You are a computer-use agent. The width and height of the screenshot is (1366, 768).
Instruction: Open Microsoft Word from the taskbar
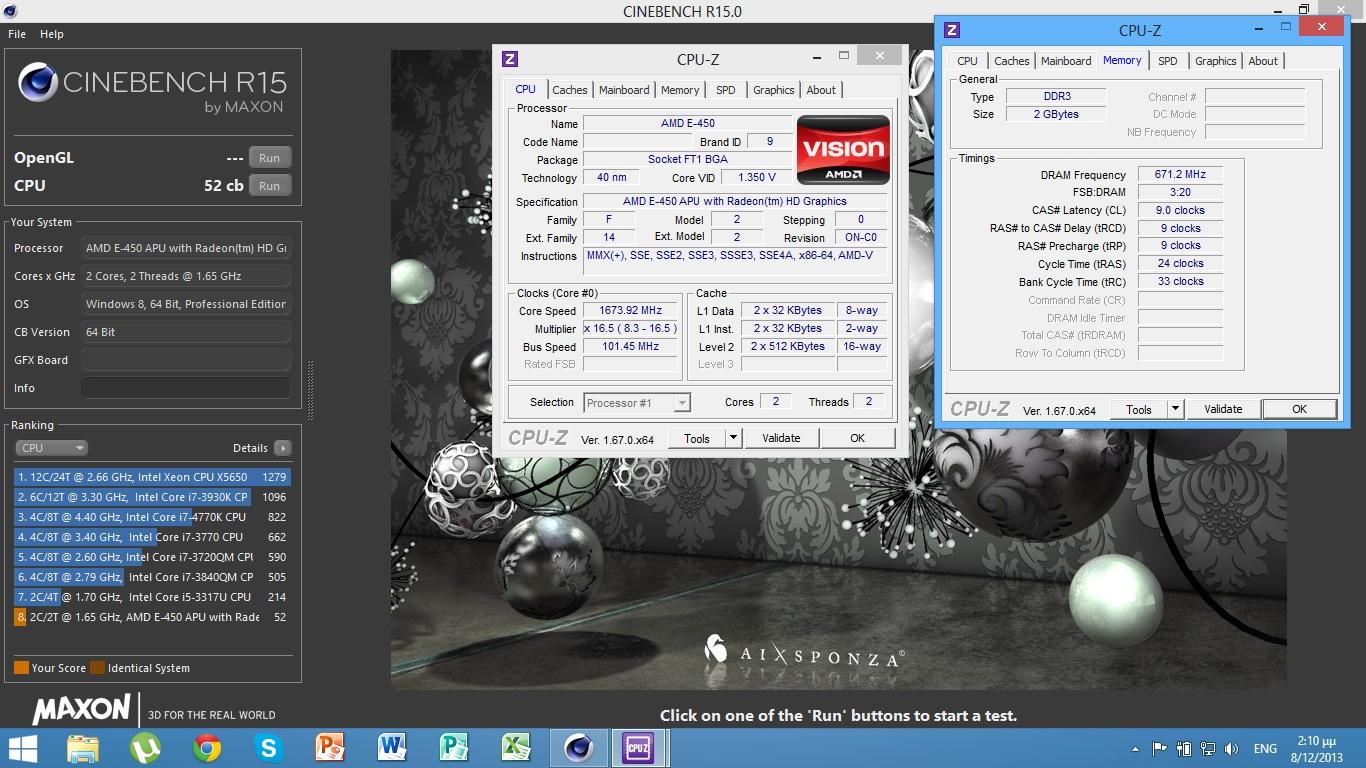pyautogui.click(x=392, y=748)
